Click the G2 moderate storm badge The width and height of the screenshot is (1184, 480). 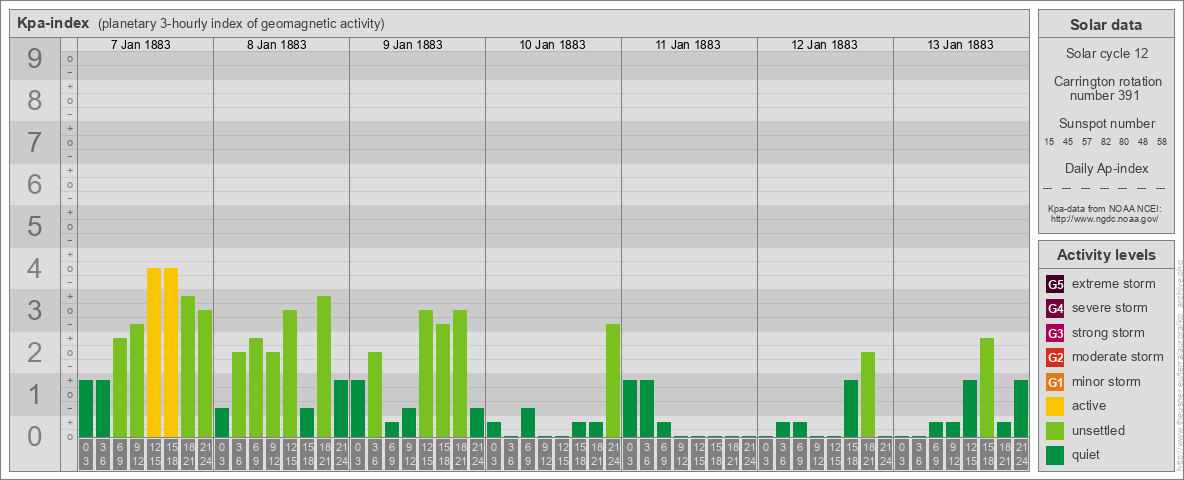coord(1055,357)
